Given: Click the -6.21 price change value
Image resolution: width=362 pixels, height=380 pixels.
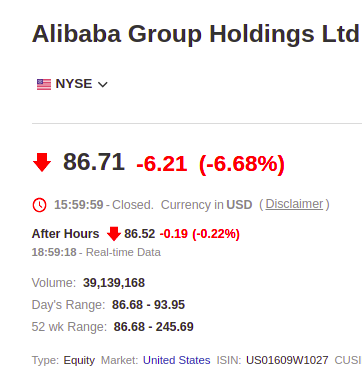Looking at the screenshot, I should pyautogui.click(x=162, y=164).
